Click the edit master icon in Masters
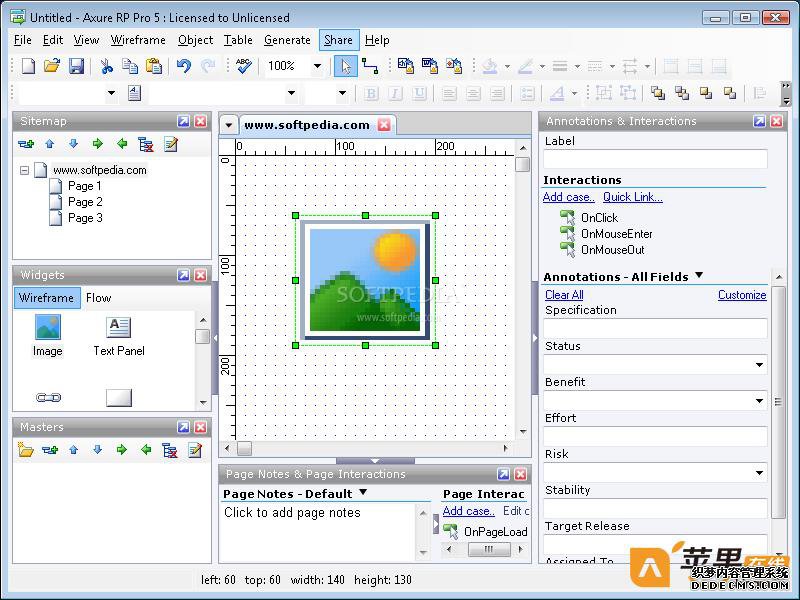The height and width of the screenshot is (600, 800). pos(194,450)
